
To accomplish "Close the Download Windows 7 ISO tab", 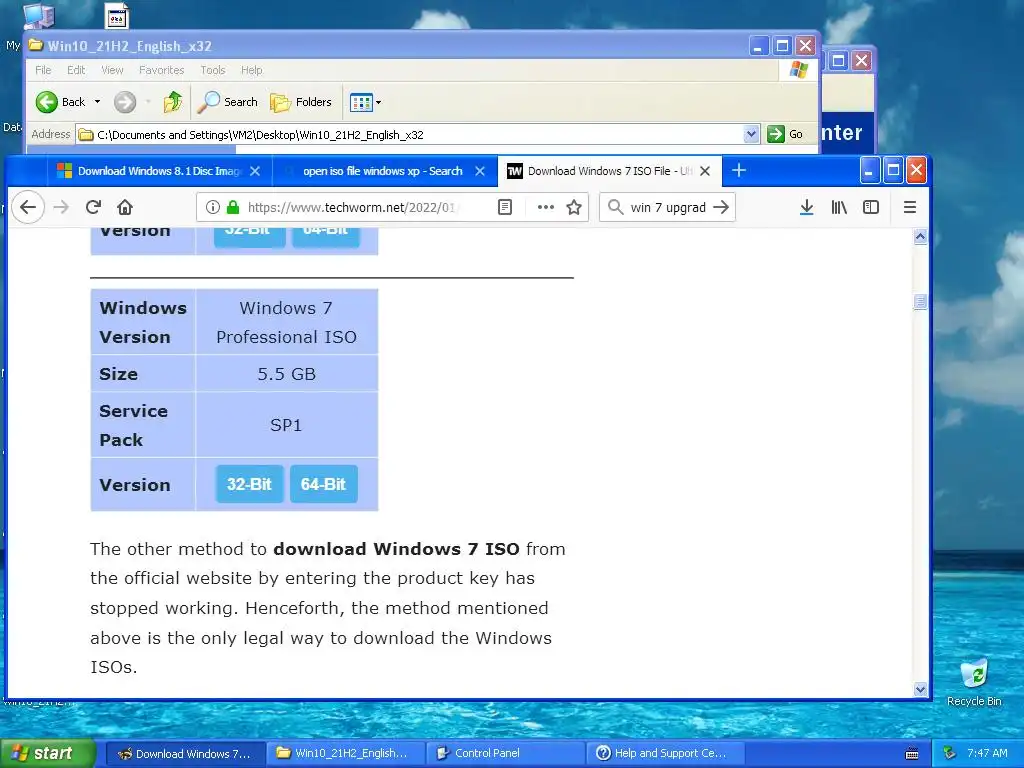I will [x=705, y=171].
